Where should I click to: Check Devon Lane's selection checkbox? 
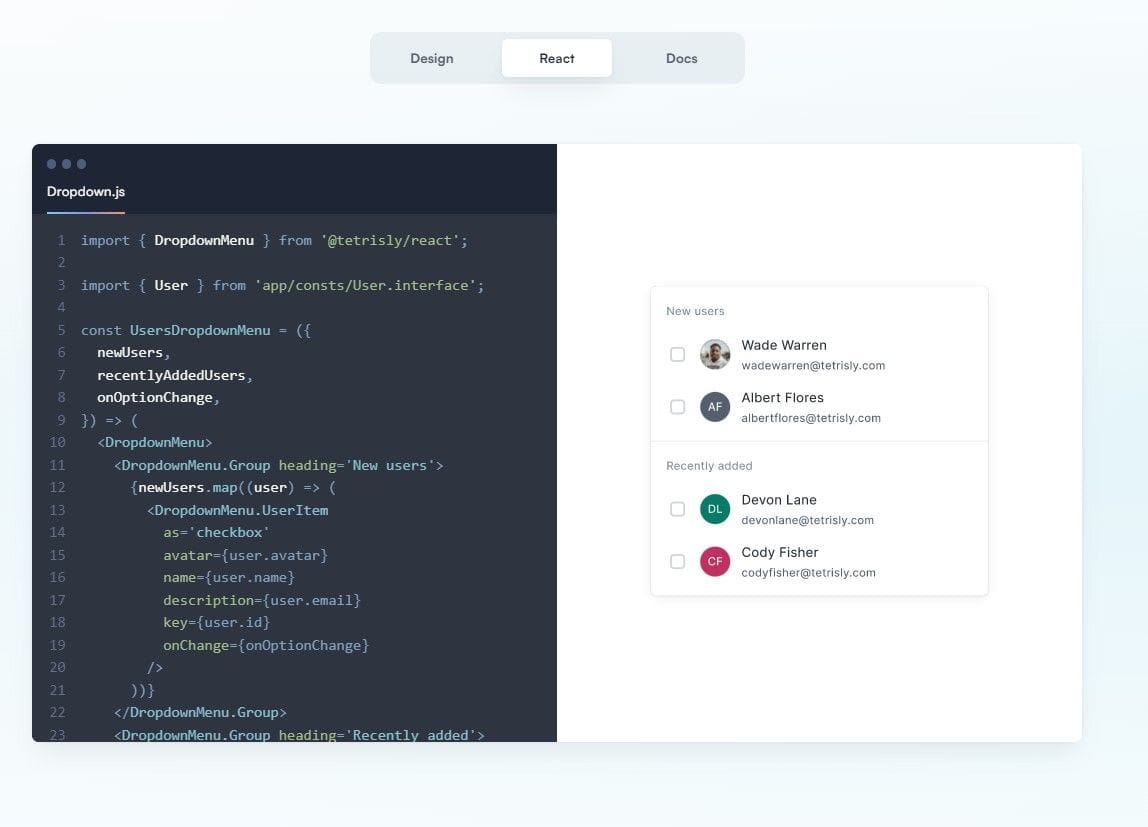677,509
